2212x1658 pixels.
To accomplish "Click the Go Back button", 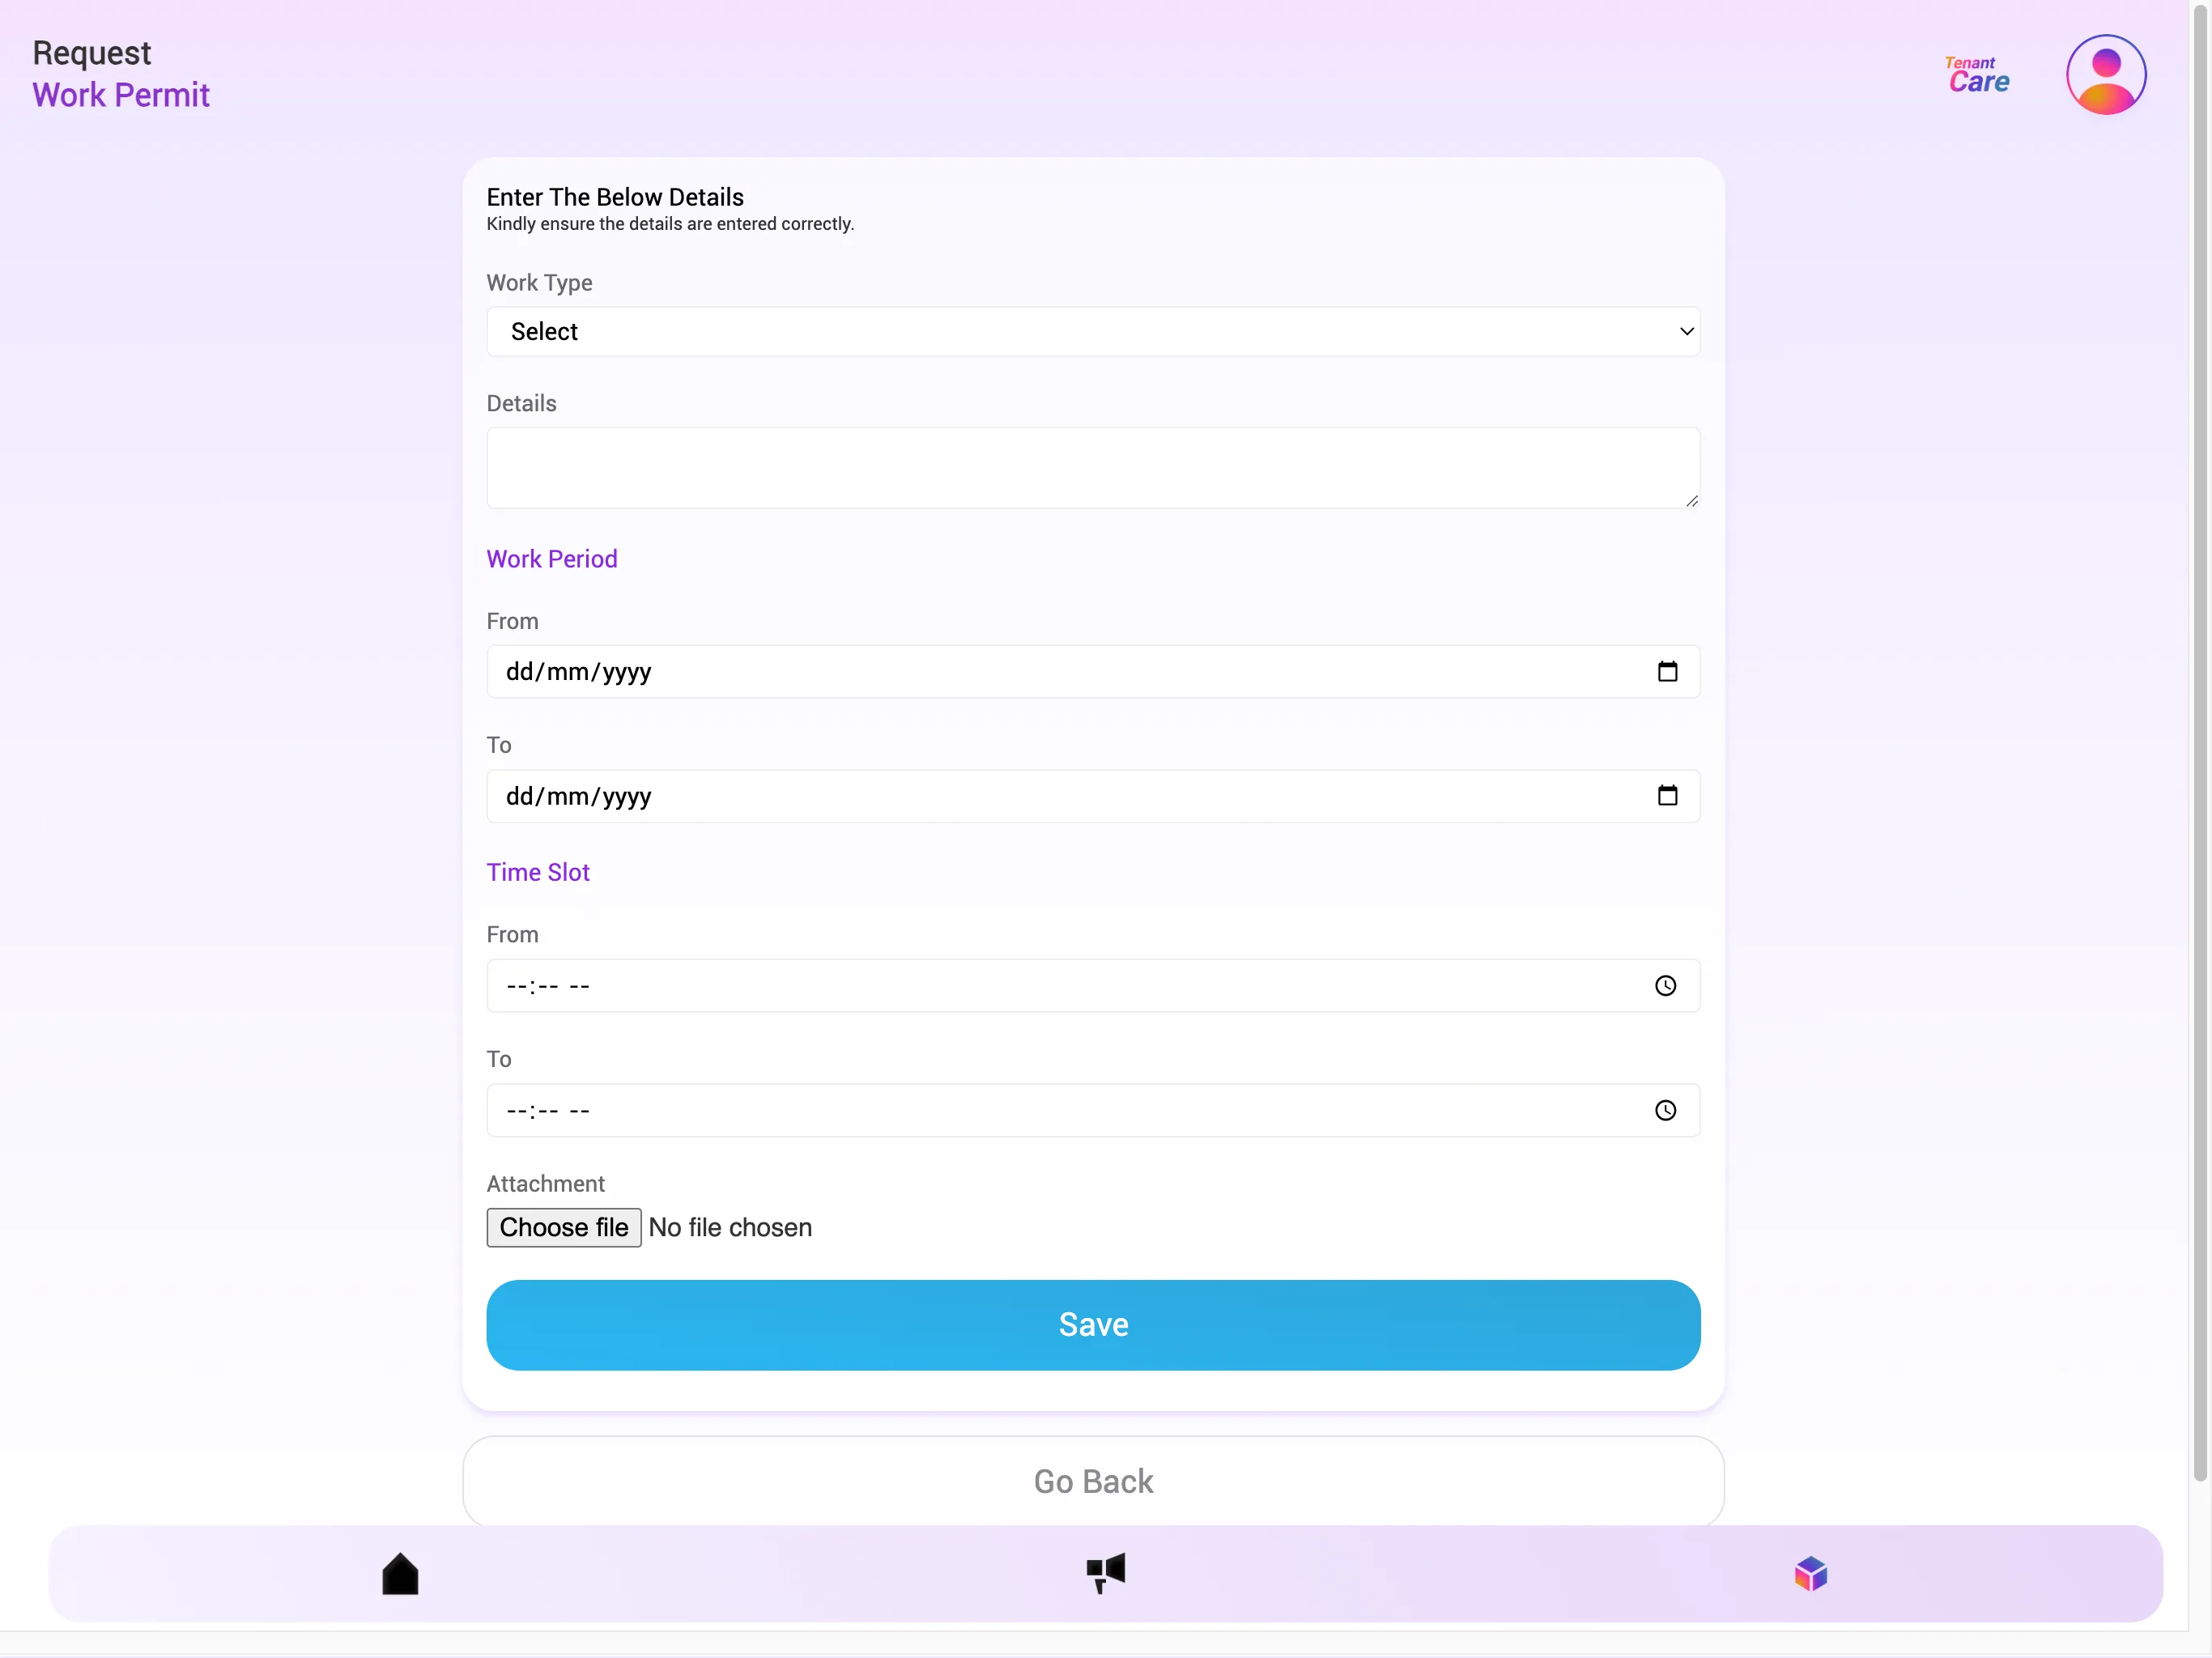I will click(1094, 1481).
